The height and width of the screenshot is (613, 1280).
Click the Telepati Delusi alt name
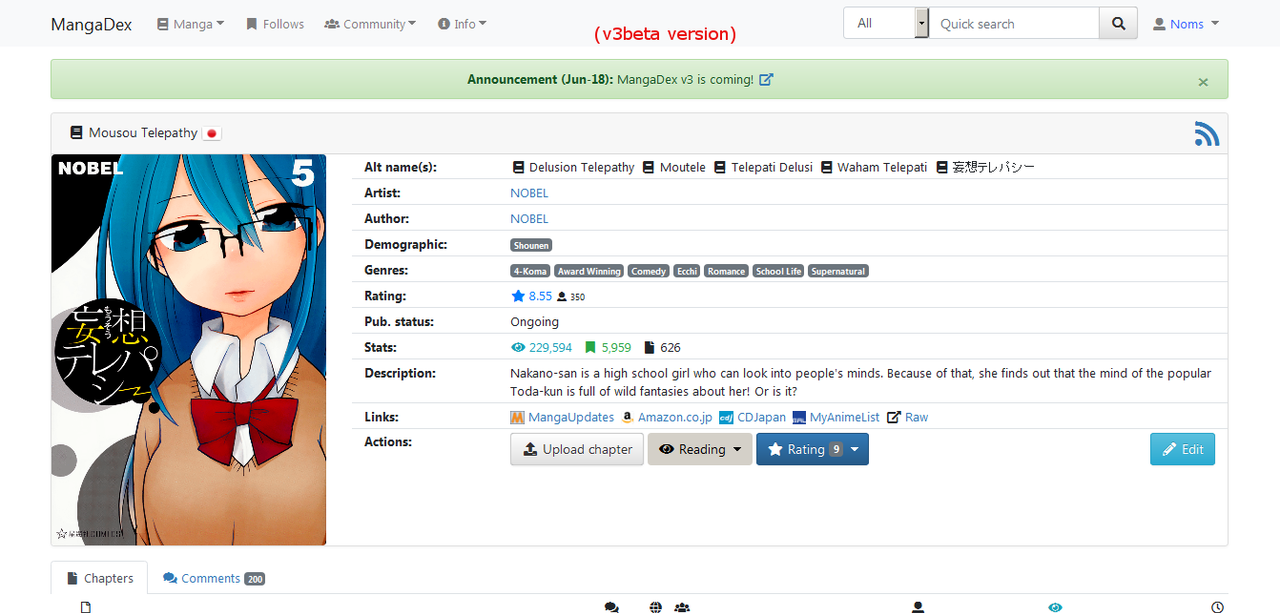[771, 167]
